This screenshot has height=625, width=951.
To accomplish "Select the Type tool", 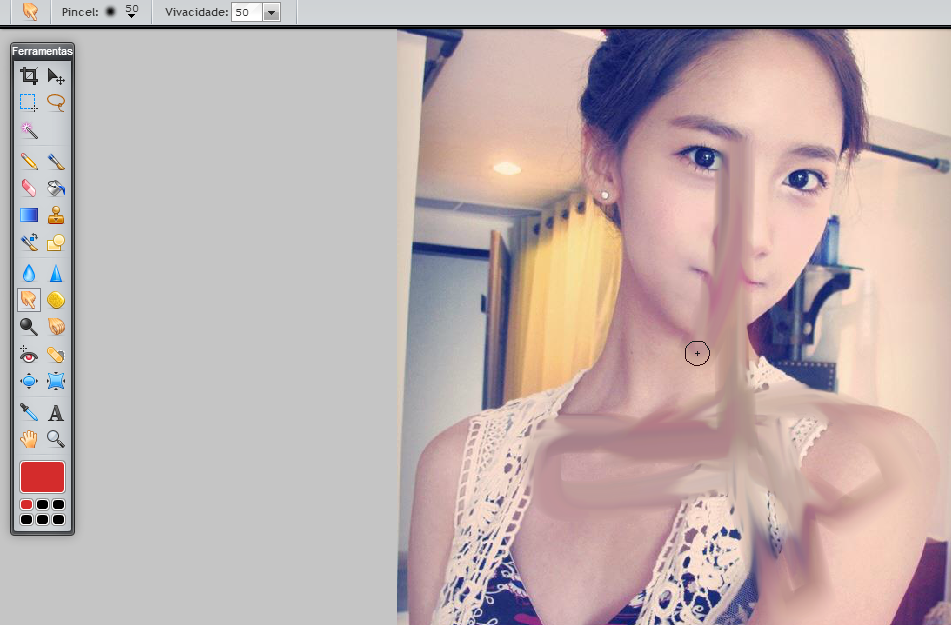I will click(56, 410).
